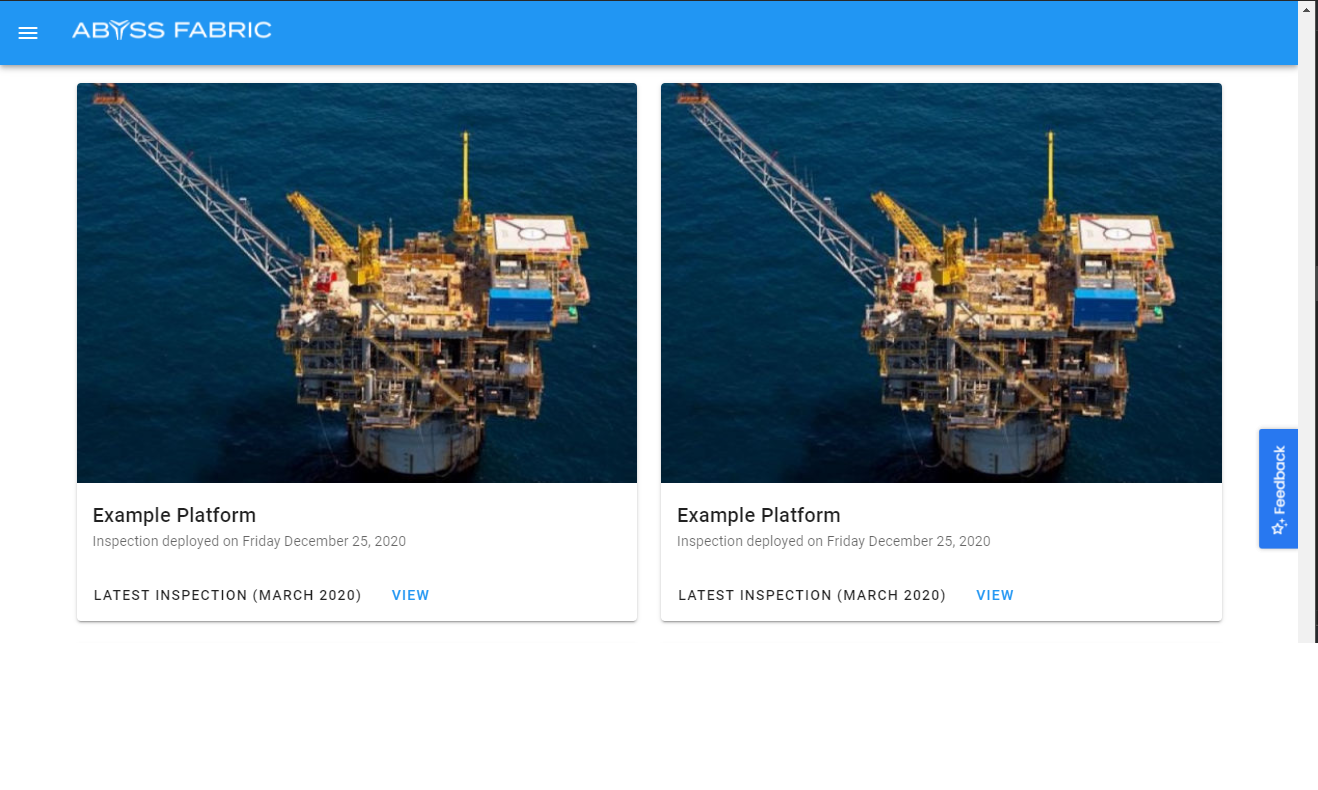Click the right card's inspection deployed date text
The height and width of the screenshot is (790, 1318).
point(833,541)
